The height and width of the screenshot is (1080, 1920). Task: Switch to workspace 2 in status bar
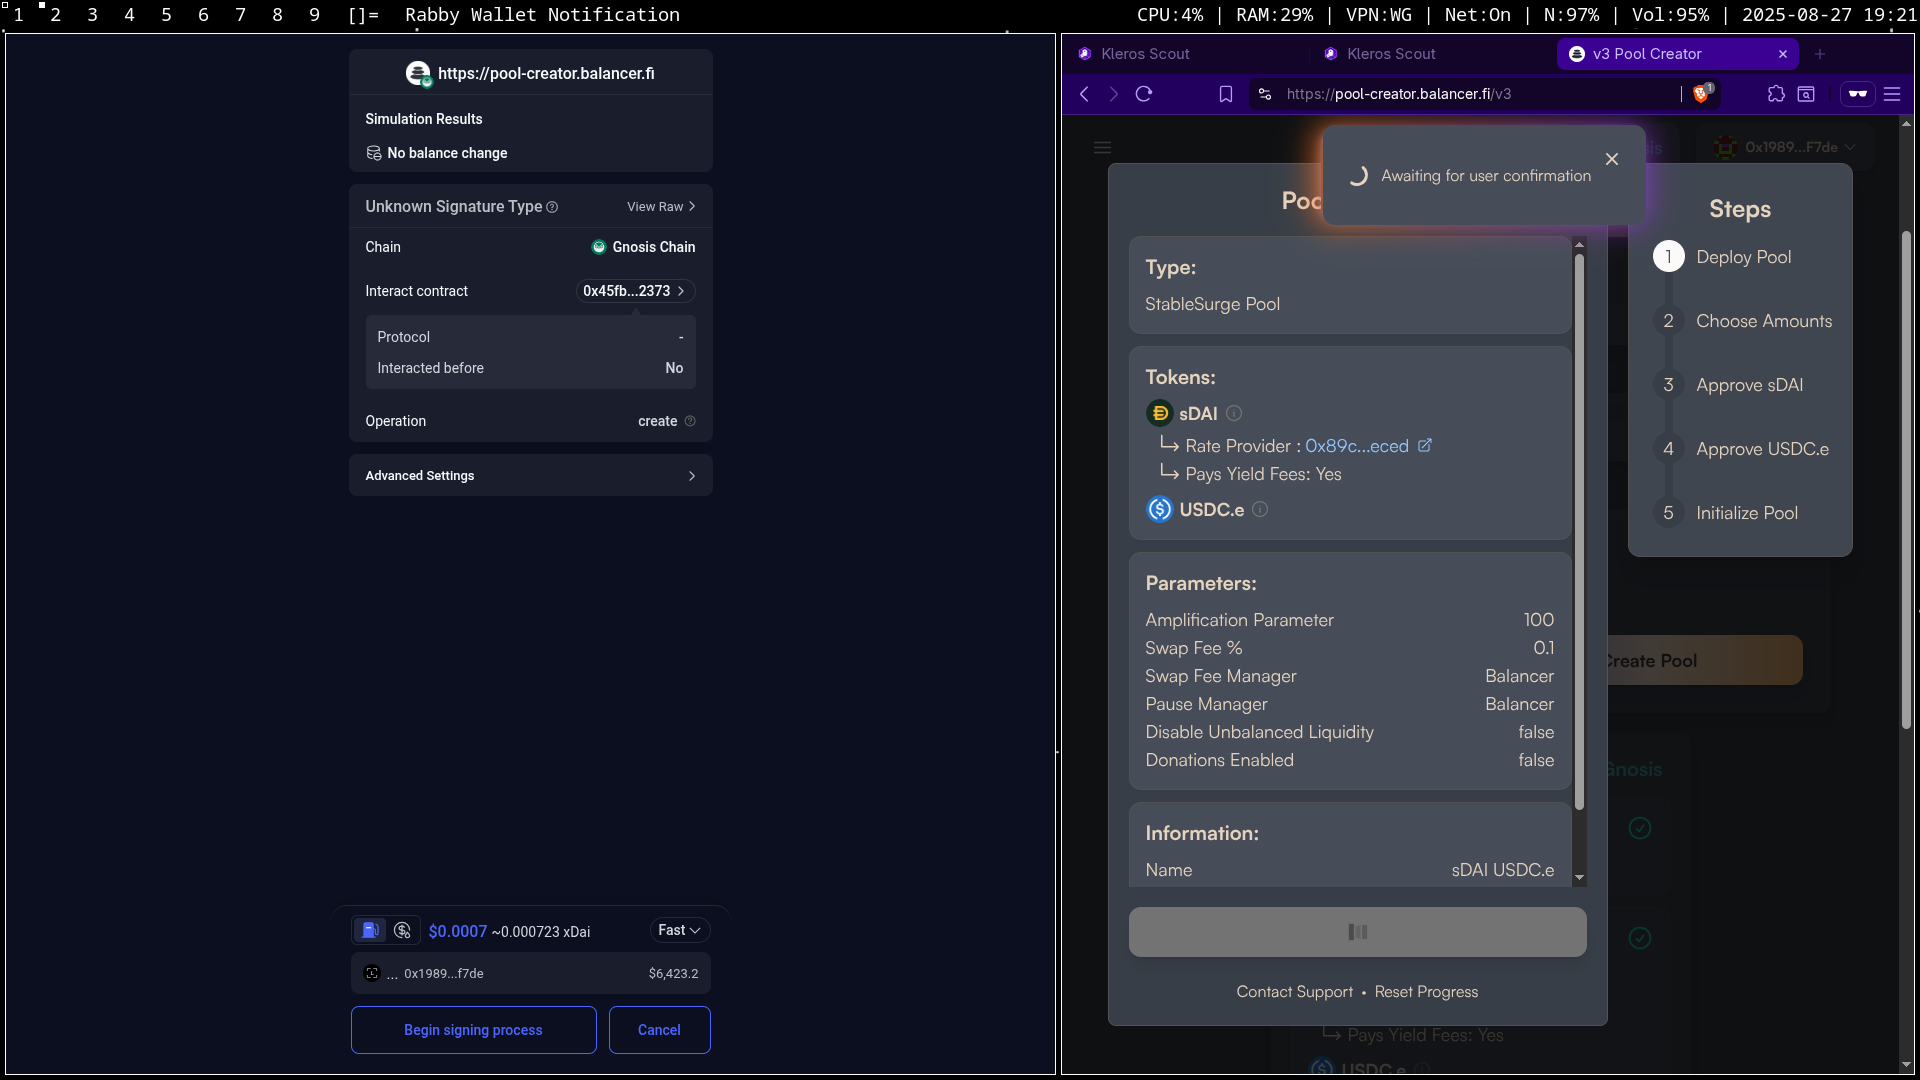coord(56,15)
